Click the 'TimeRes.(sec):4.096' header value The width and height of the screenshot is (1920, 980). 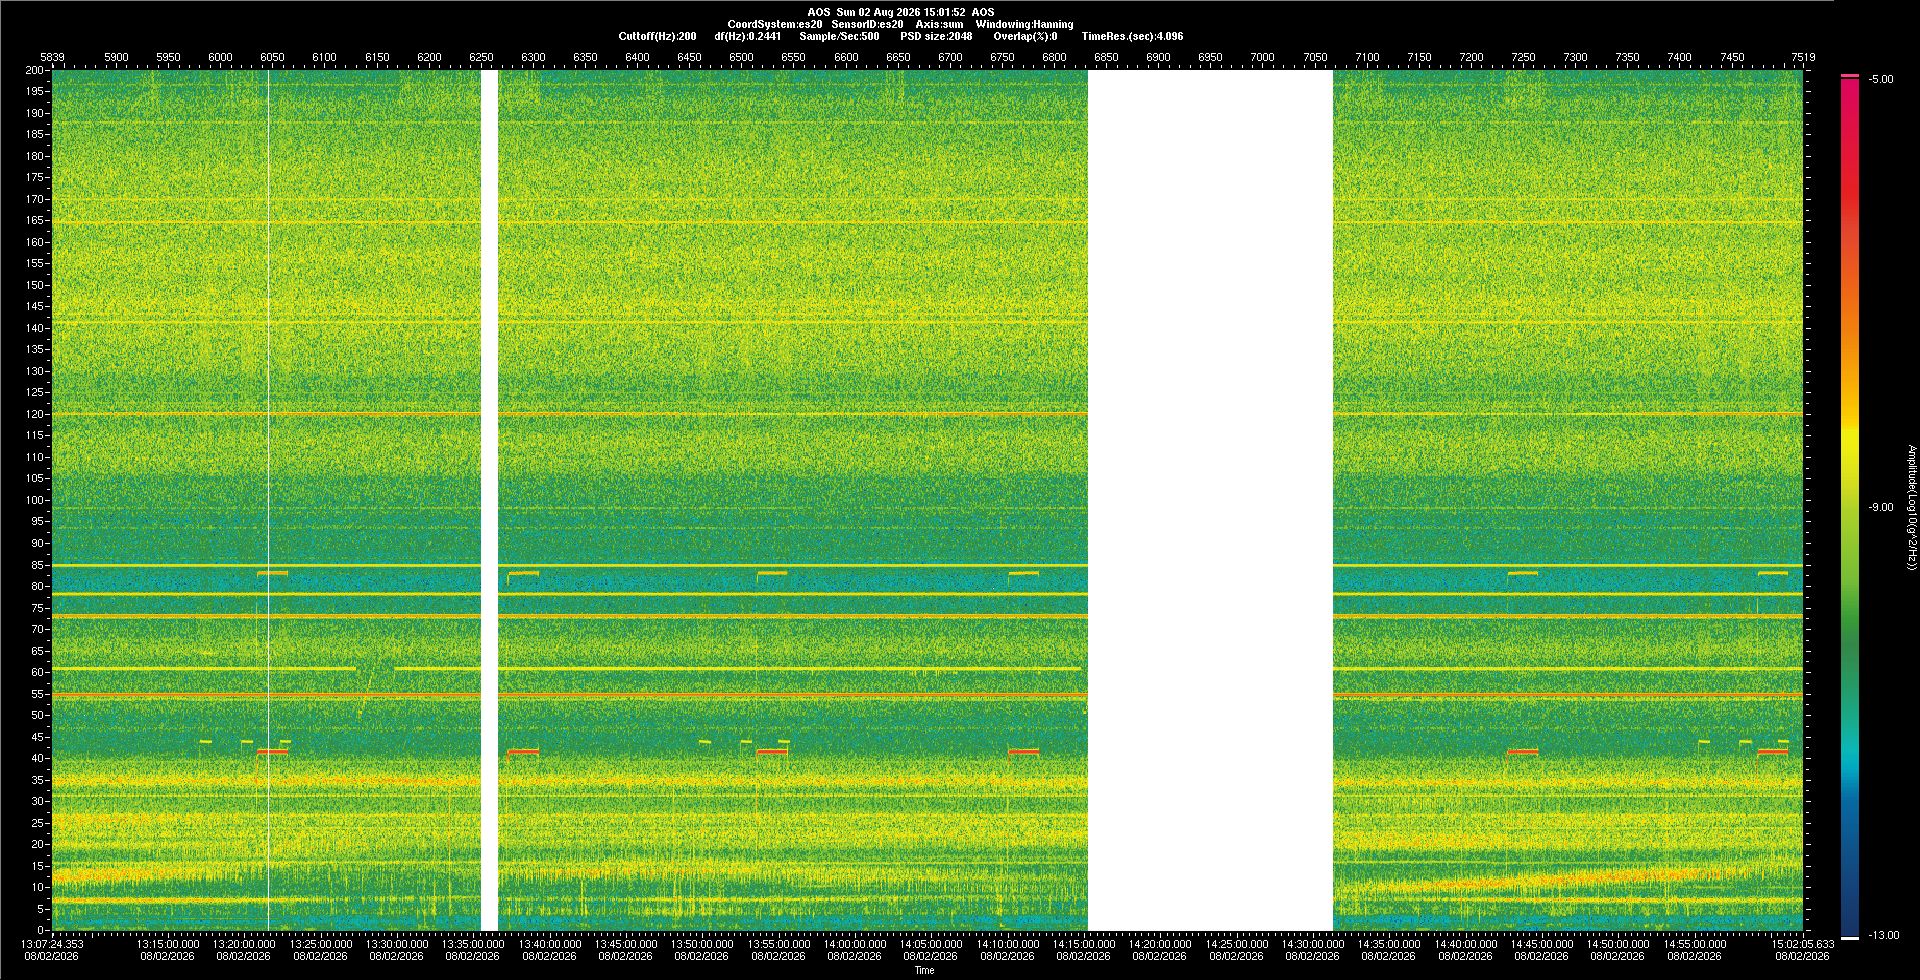[x=1132, y=36]
